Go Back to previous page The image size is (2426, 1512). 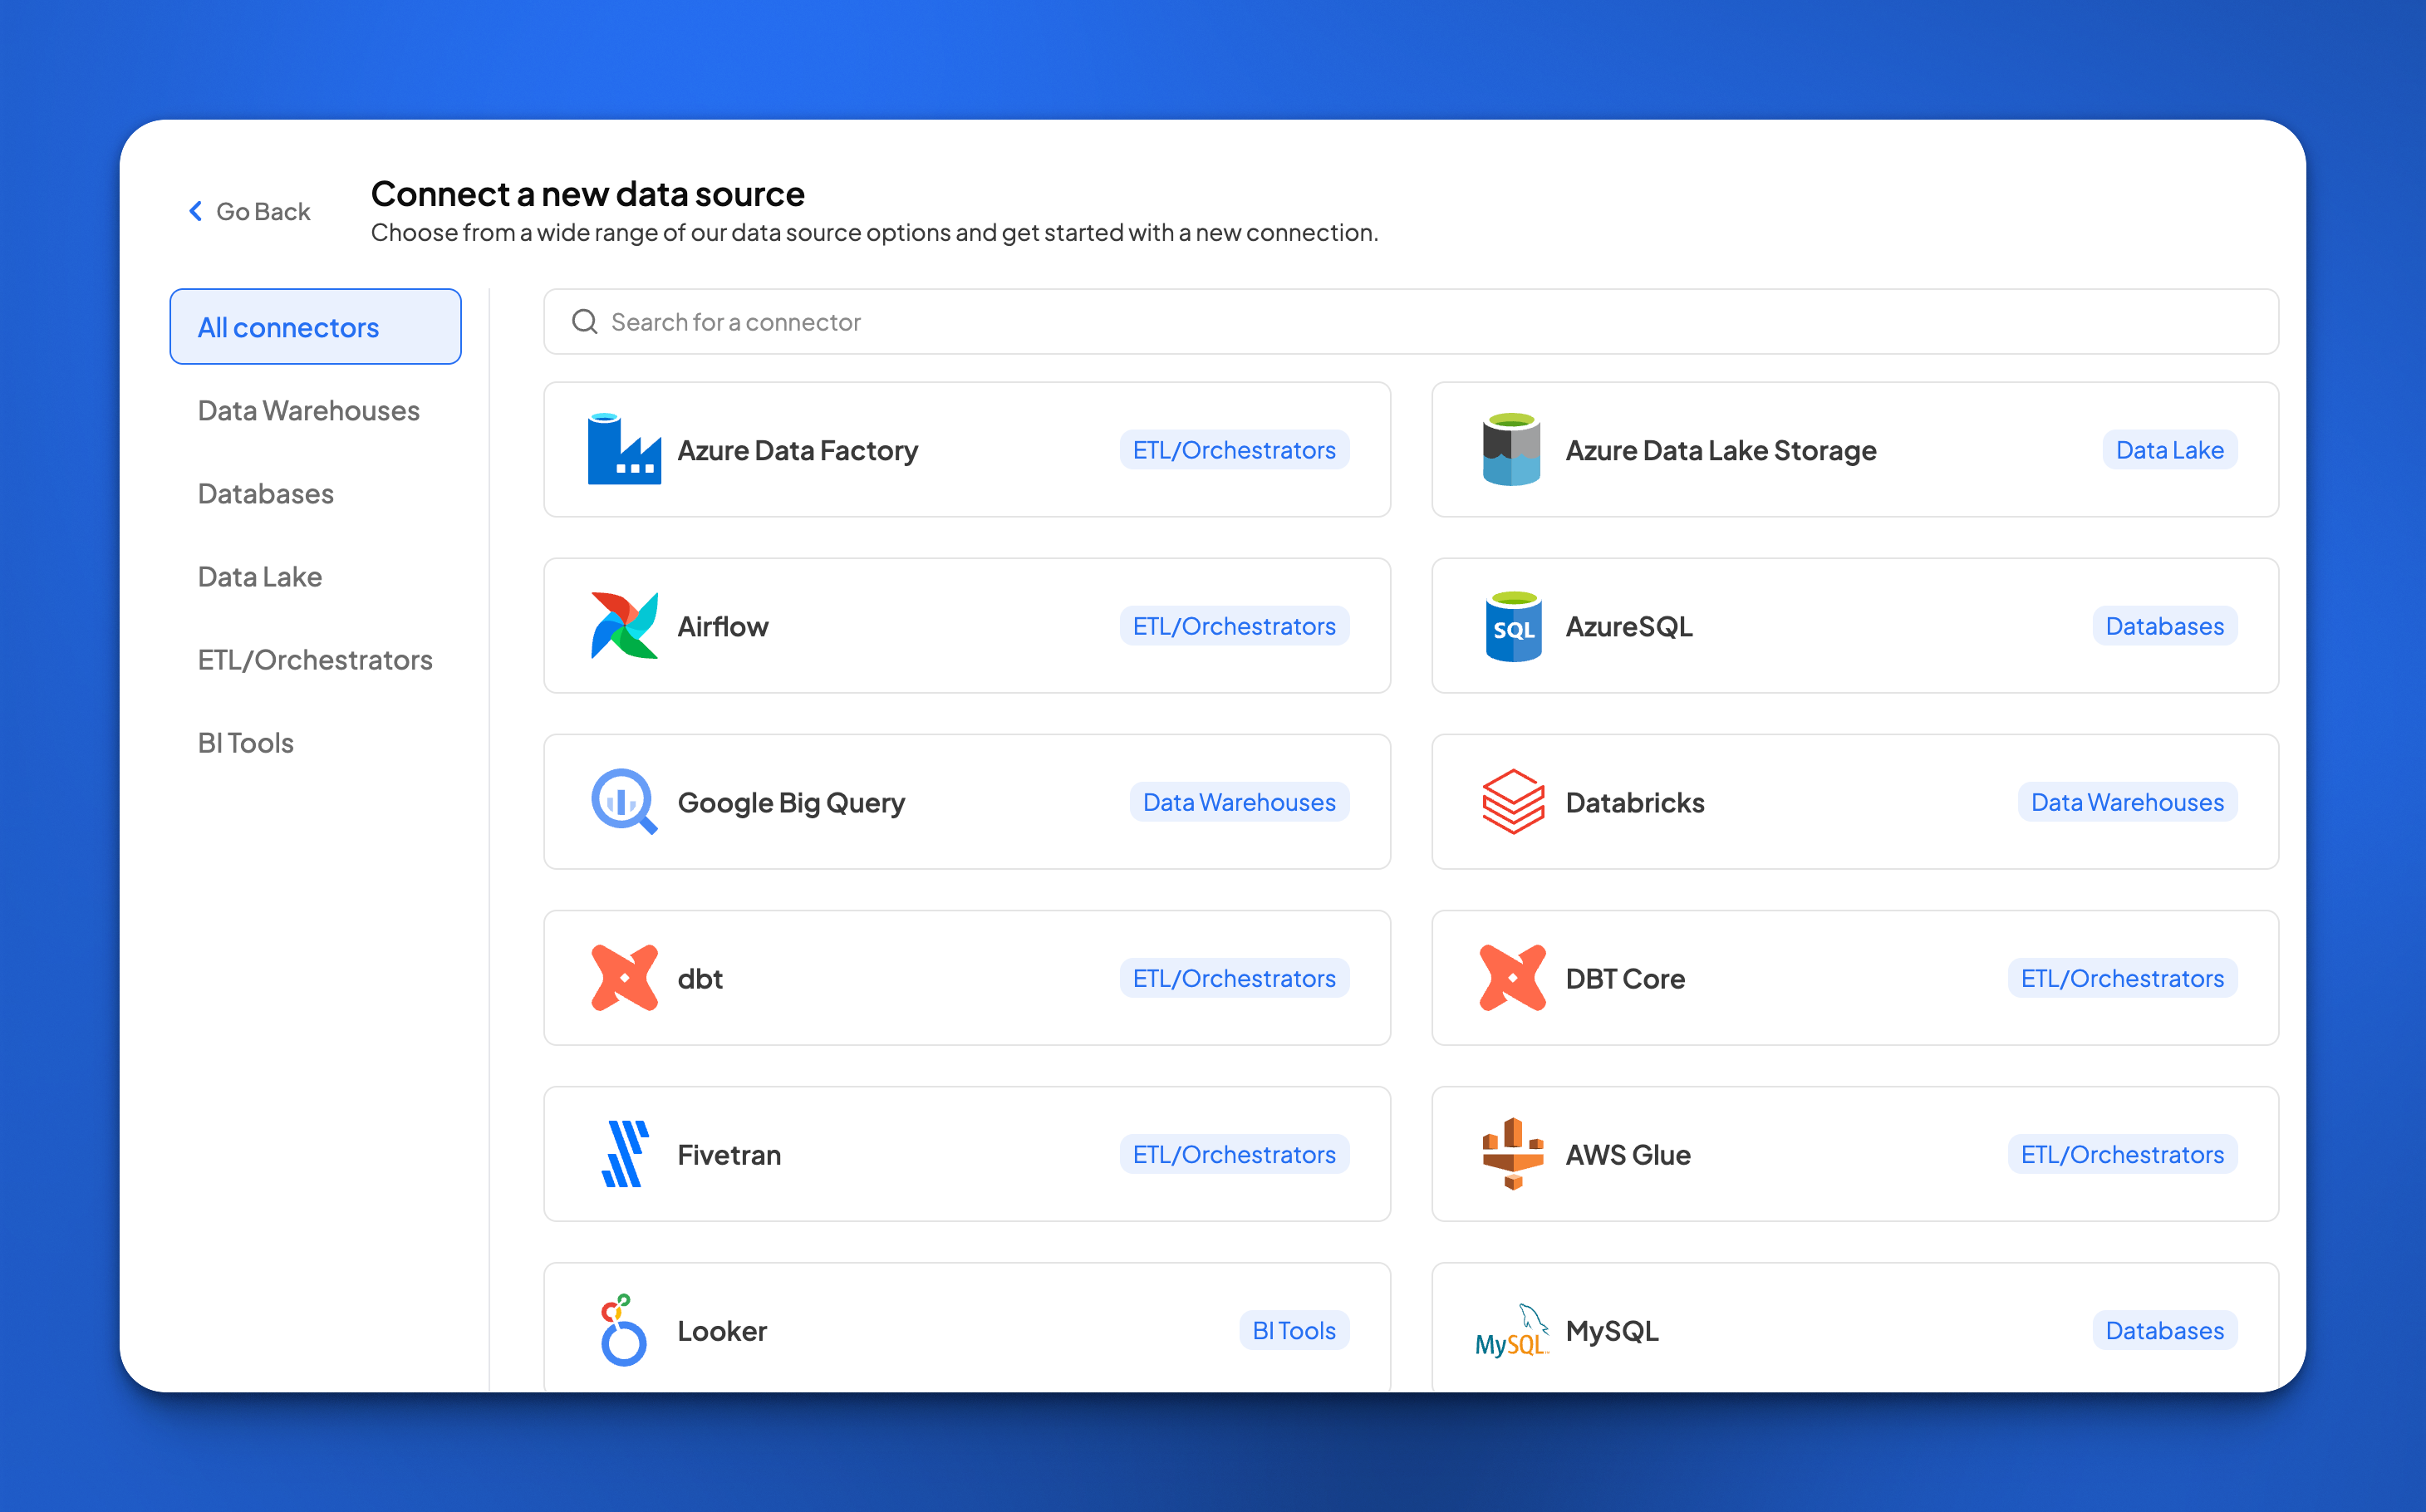(x=262, y=211)
